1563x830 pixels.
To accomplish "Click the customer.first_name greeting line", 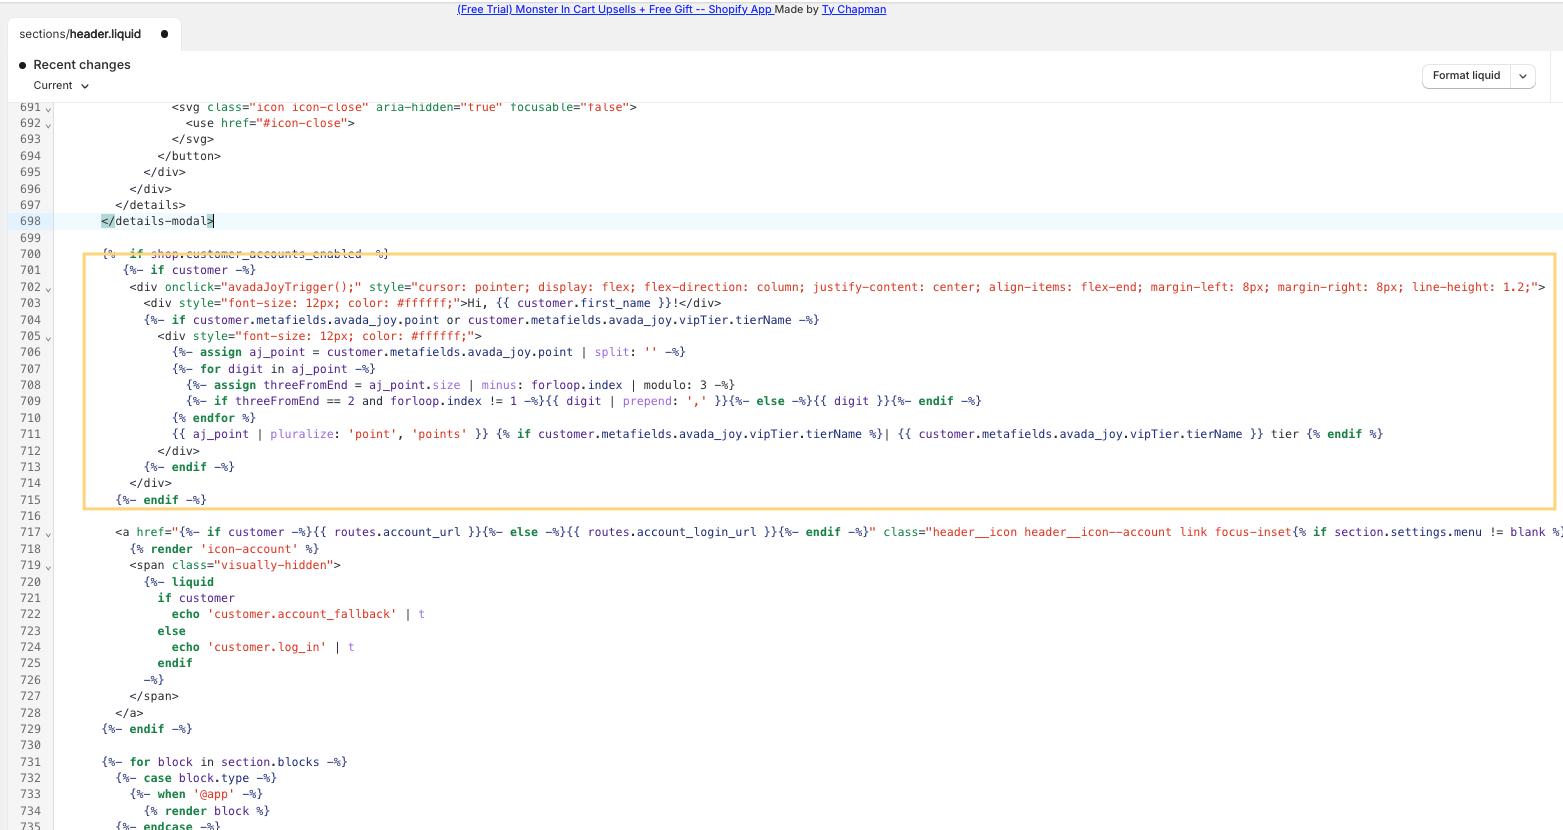I will pos(432,303).
